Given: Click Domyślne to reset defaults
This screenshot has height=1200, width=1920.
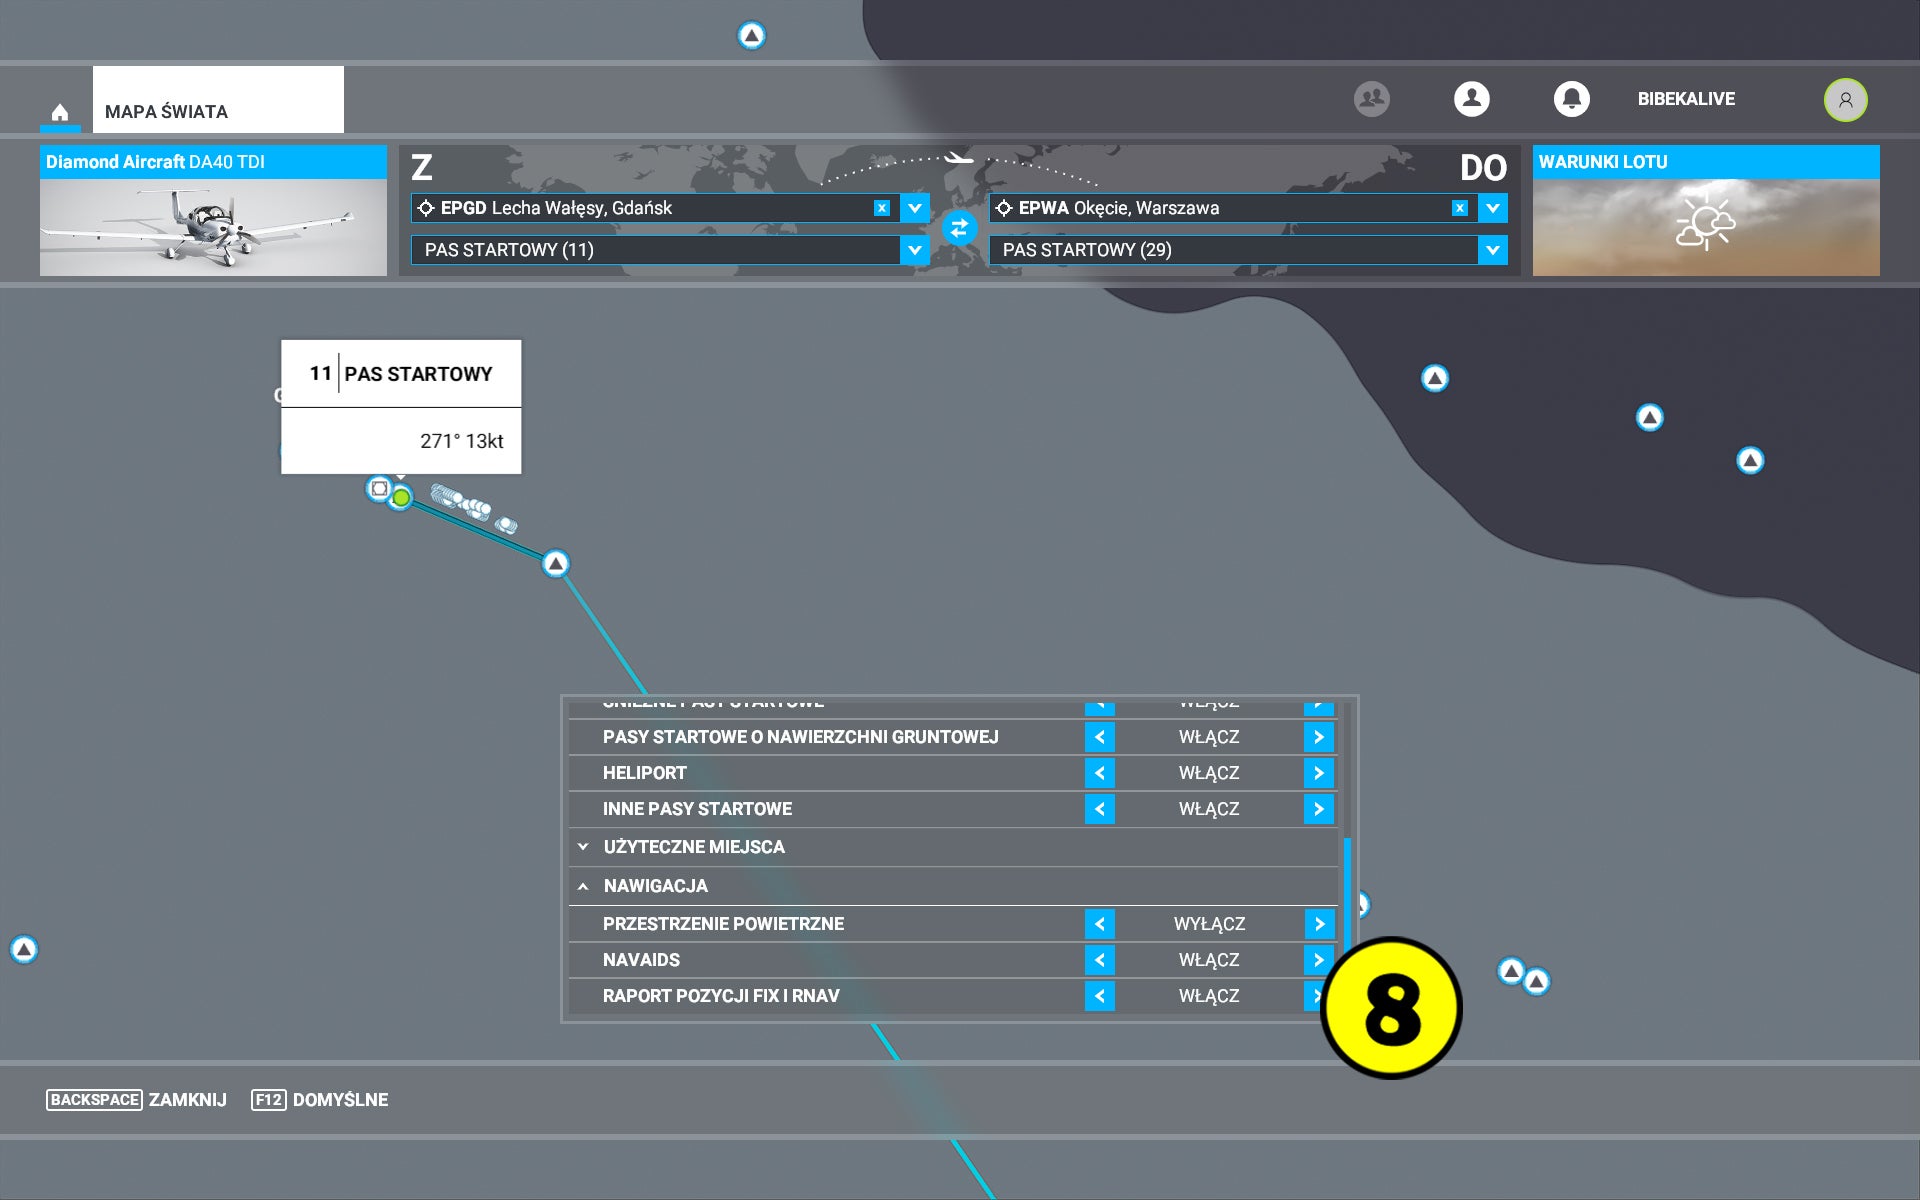Looking at the screenshot, I should 319,1100.
